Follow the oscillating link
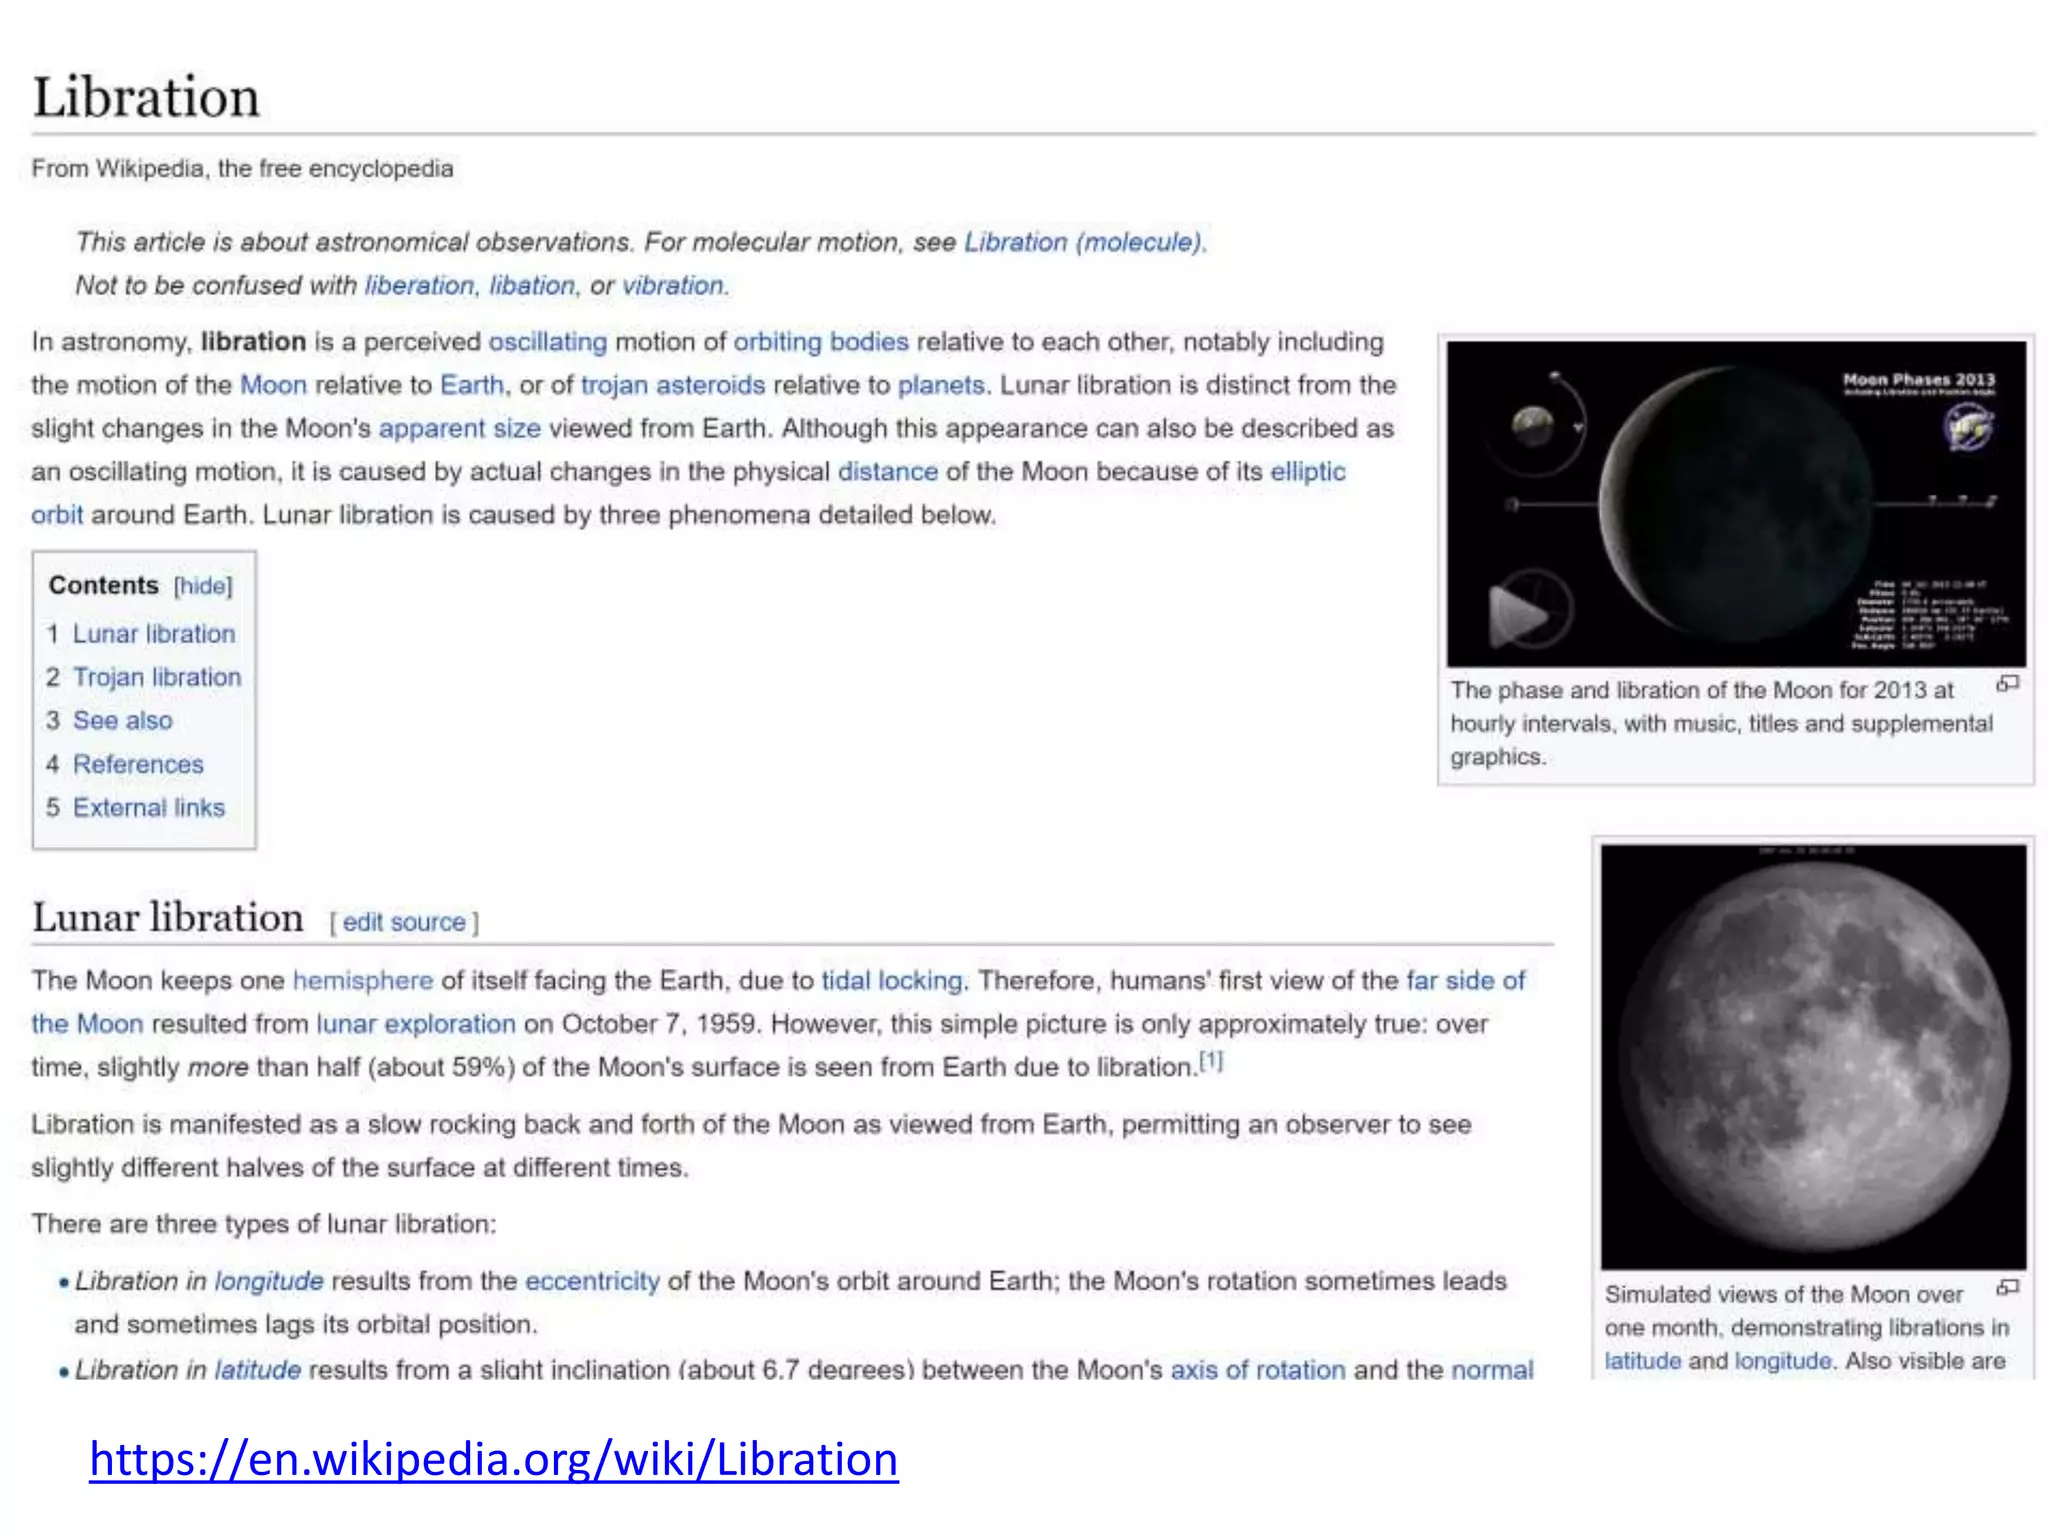The width and height of the screenshot is (2048, 1536). click(x=547, y=342)
